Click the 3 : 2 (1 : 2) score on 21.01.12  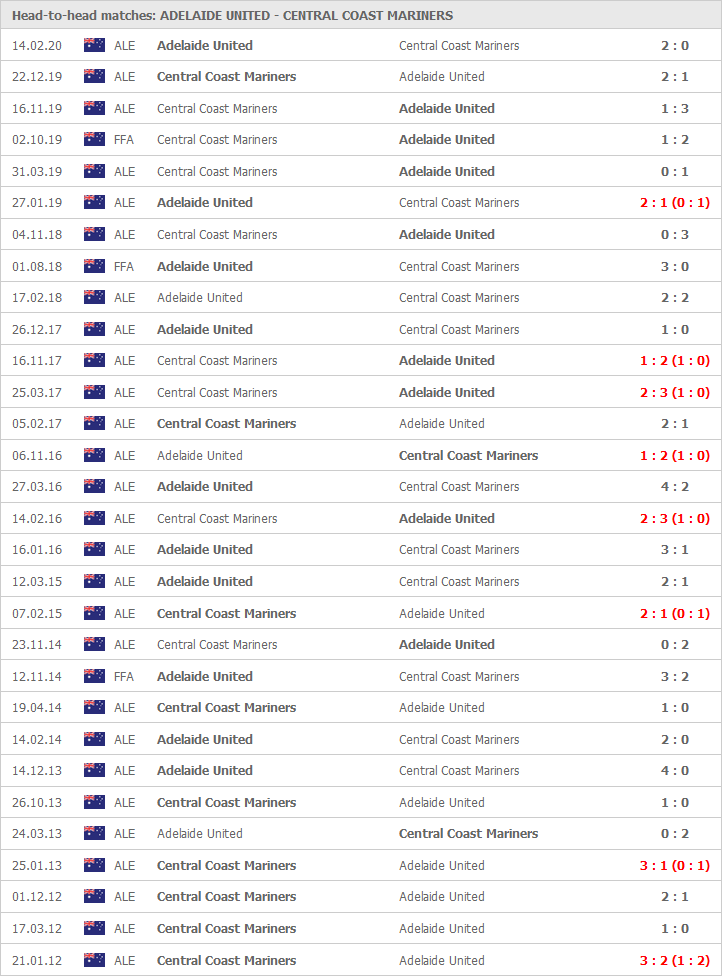pos(675,960)
